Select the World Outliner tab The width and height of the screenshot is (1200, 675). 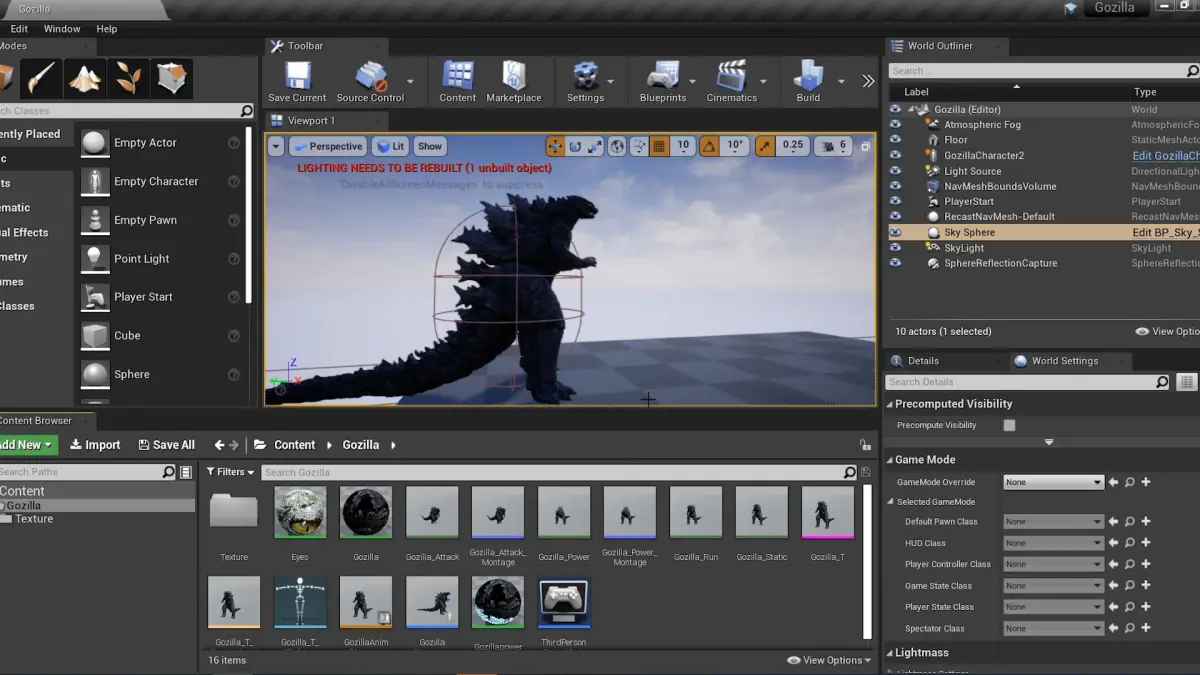point(940,46)
